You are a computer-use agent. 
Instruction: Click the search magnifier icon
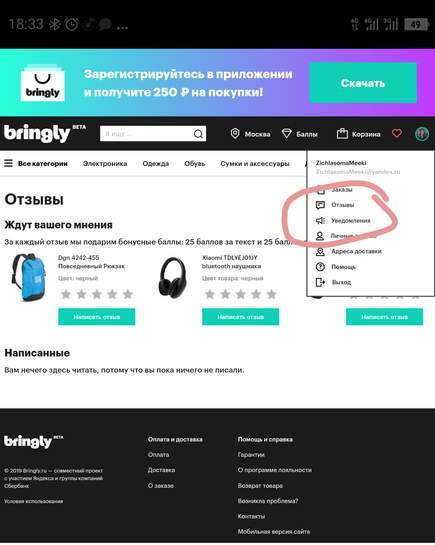pos(198,134)
